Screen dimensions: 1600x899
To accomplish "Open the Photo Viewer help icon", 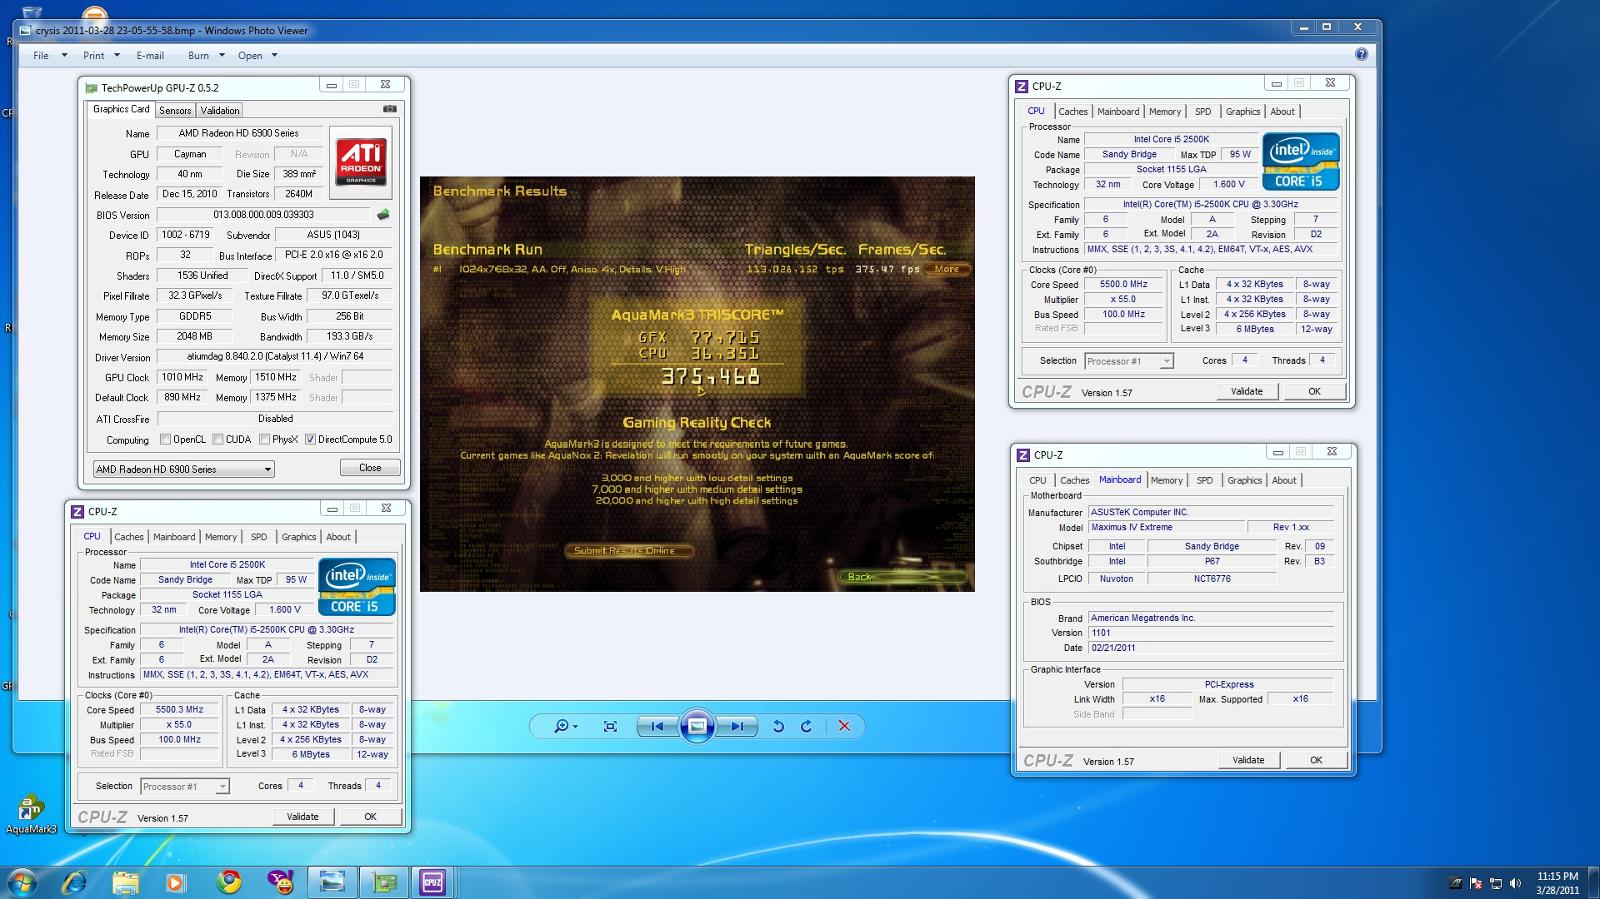I will 1361,54.
